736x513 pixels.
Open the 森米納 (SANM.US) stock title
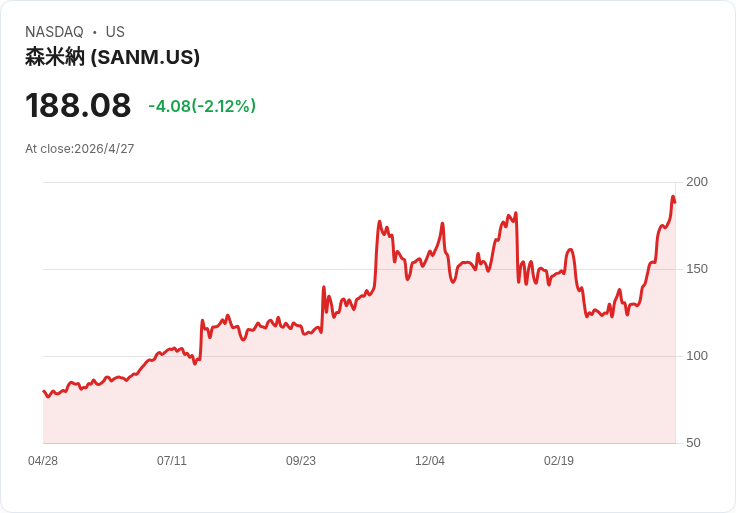point(112,57)
